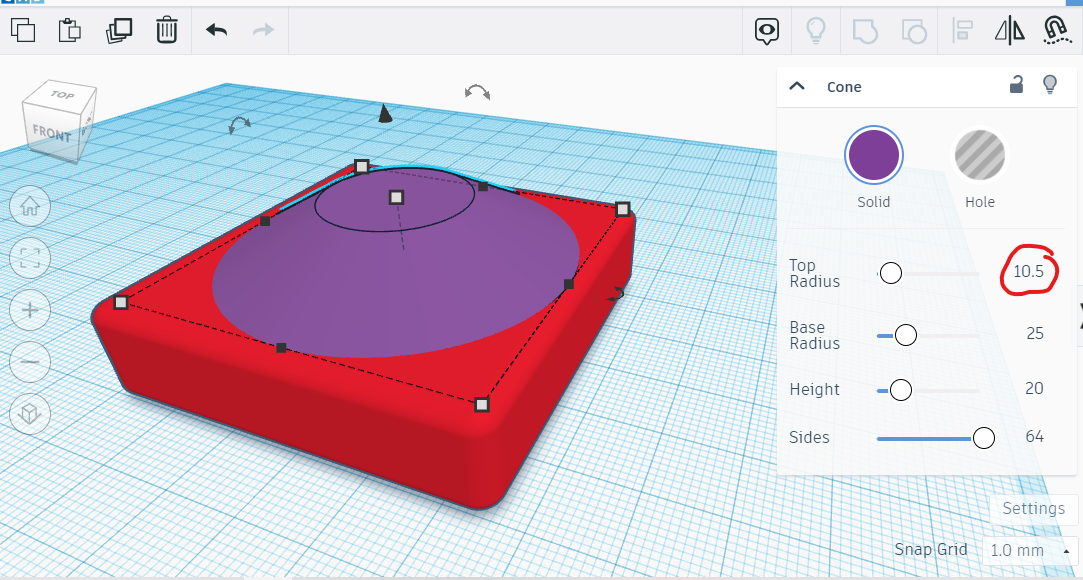The image size is (1083, 580).
Task: Copy the selected shape
Action: pos(22,30)
